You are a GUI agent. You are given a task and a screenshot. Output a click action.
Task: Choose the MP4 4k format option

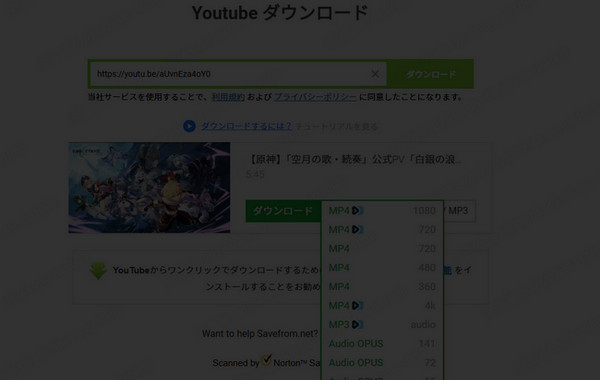click(382, 305)
